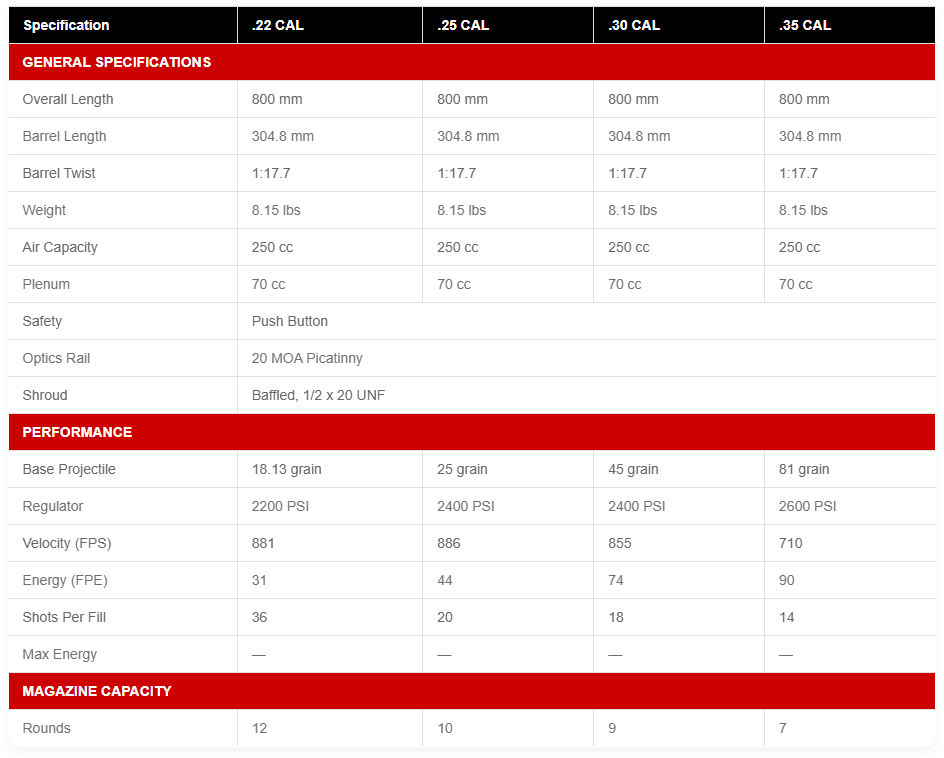944x758 pixels.
Task: Click the MAGAZINE CAPACITY section heading
Action: click(x=97, y=691)
